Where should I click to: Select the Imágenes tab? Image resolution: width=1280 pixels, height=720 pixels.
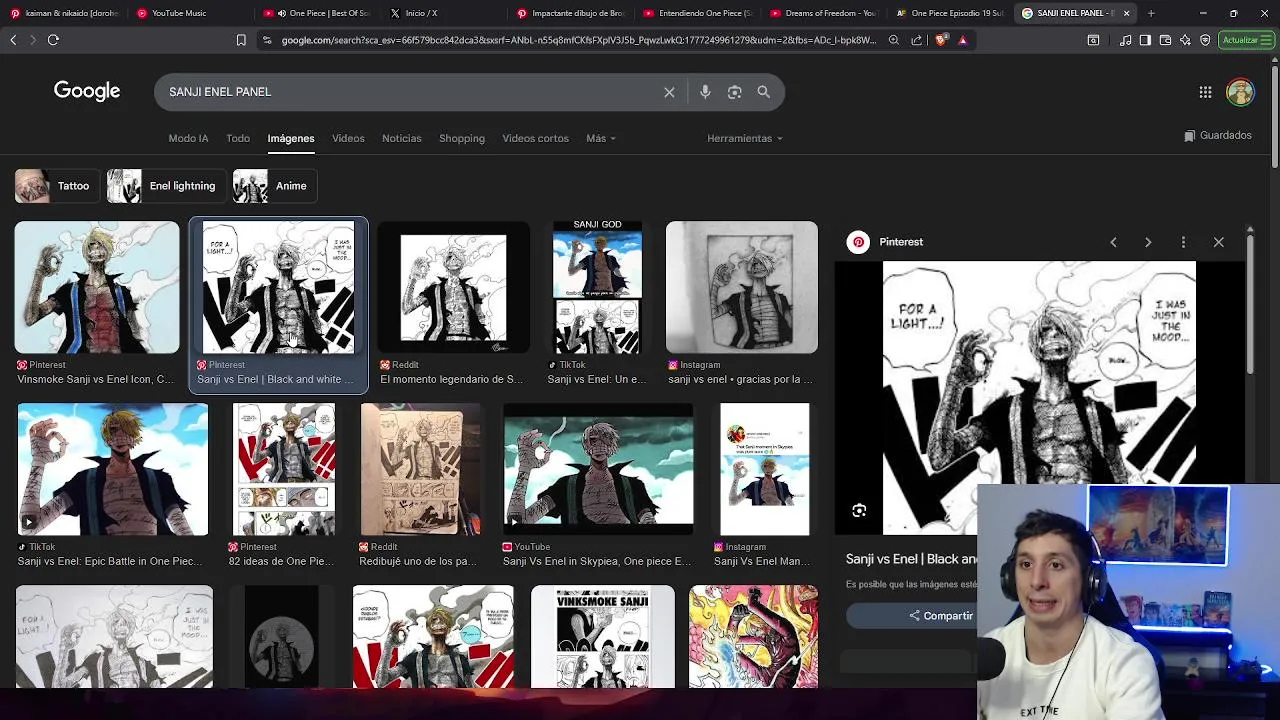point(291,138)
